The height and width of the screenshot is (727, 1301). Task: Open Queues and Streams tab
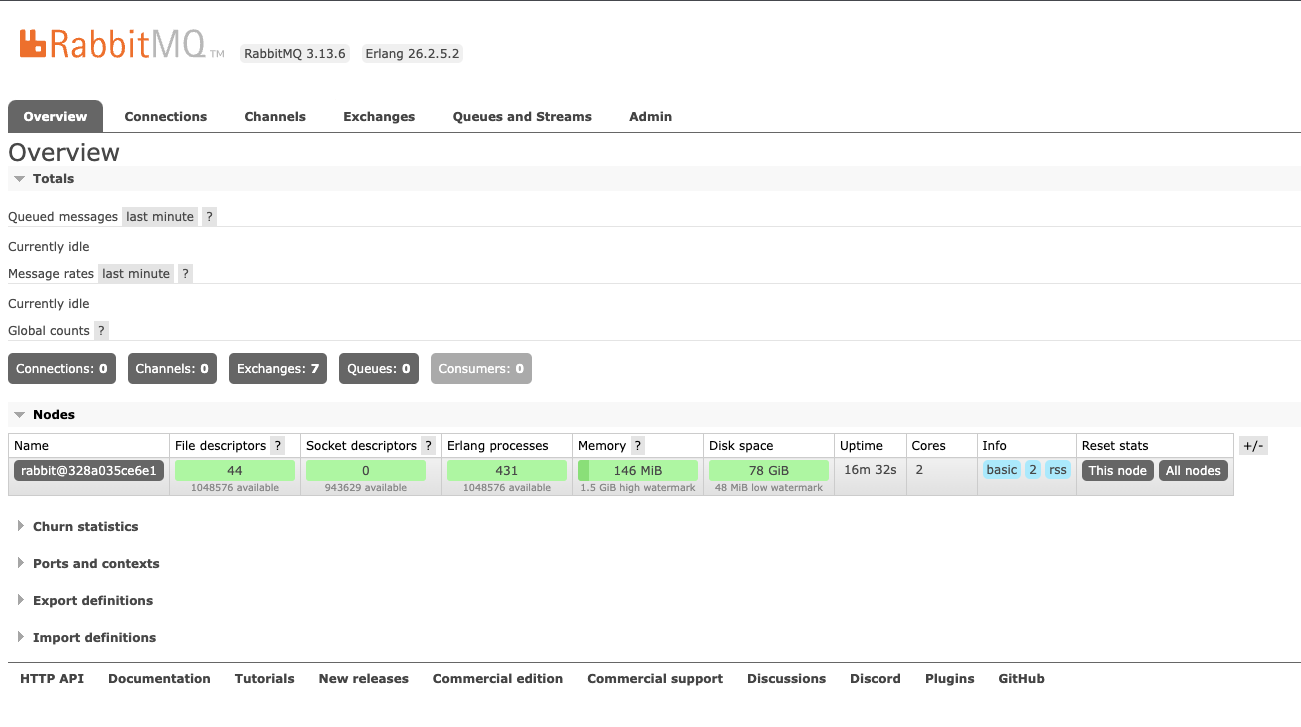522,116
